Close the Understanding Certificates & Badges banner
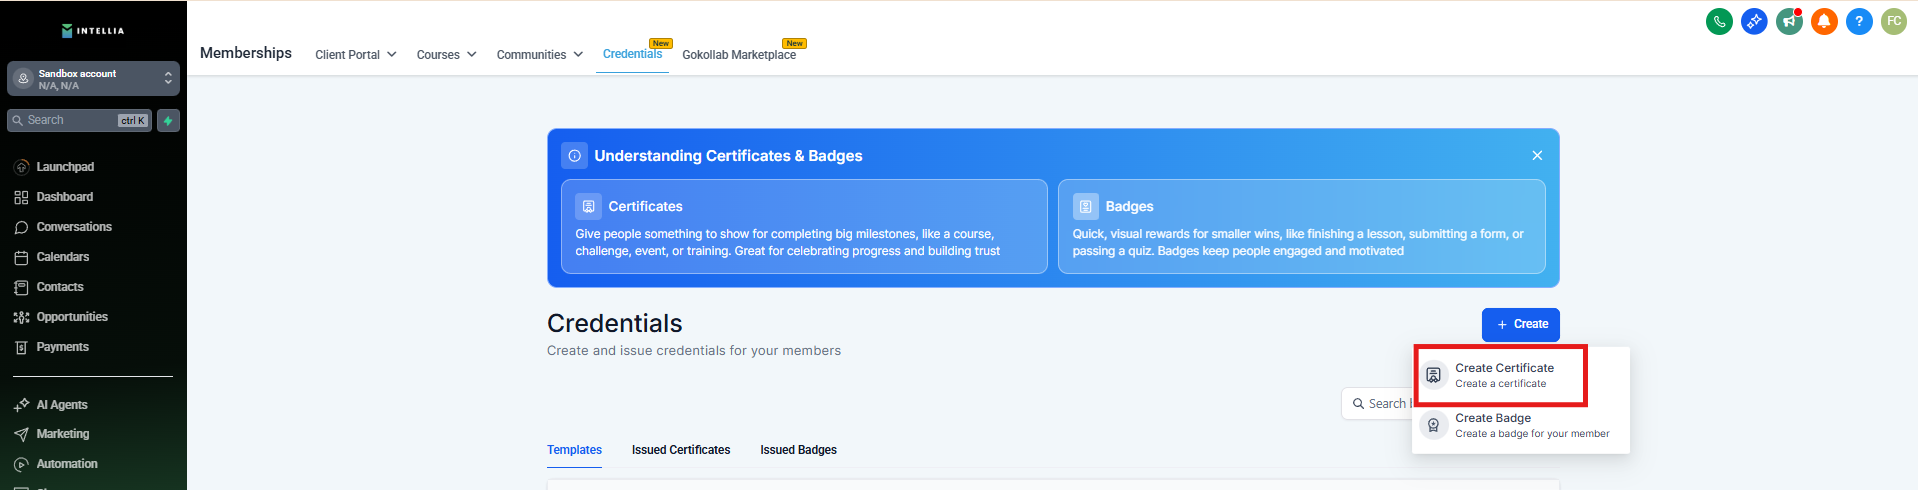Screen dimensions: 1918x490 tap(1537, 156)
